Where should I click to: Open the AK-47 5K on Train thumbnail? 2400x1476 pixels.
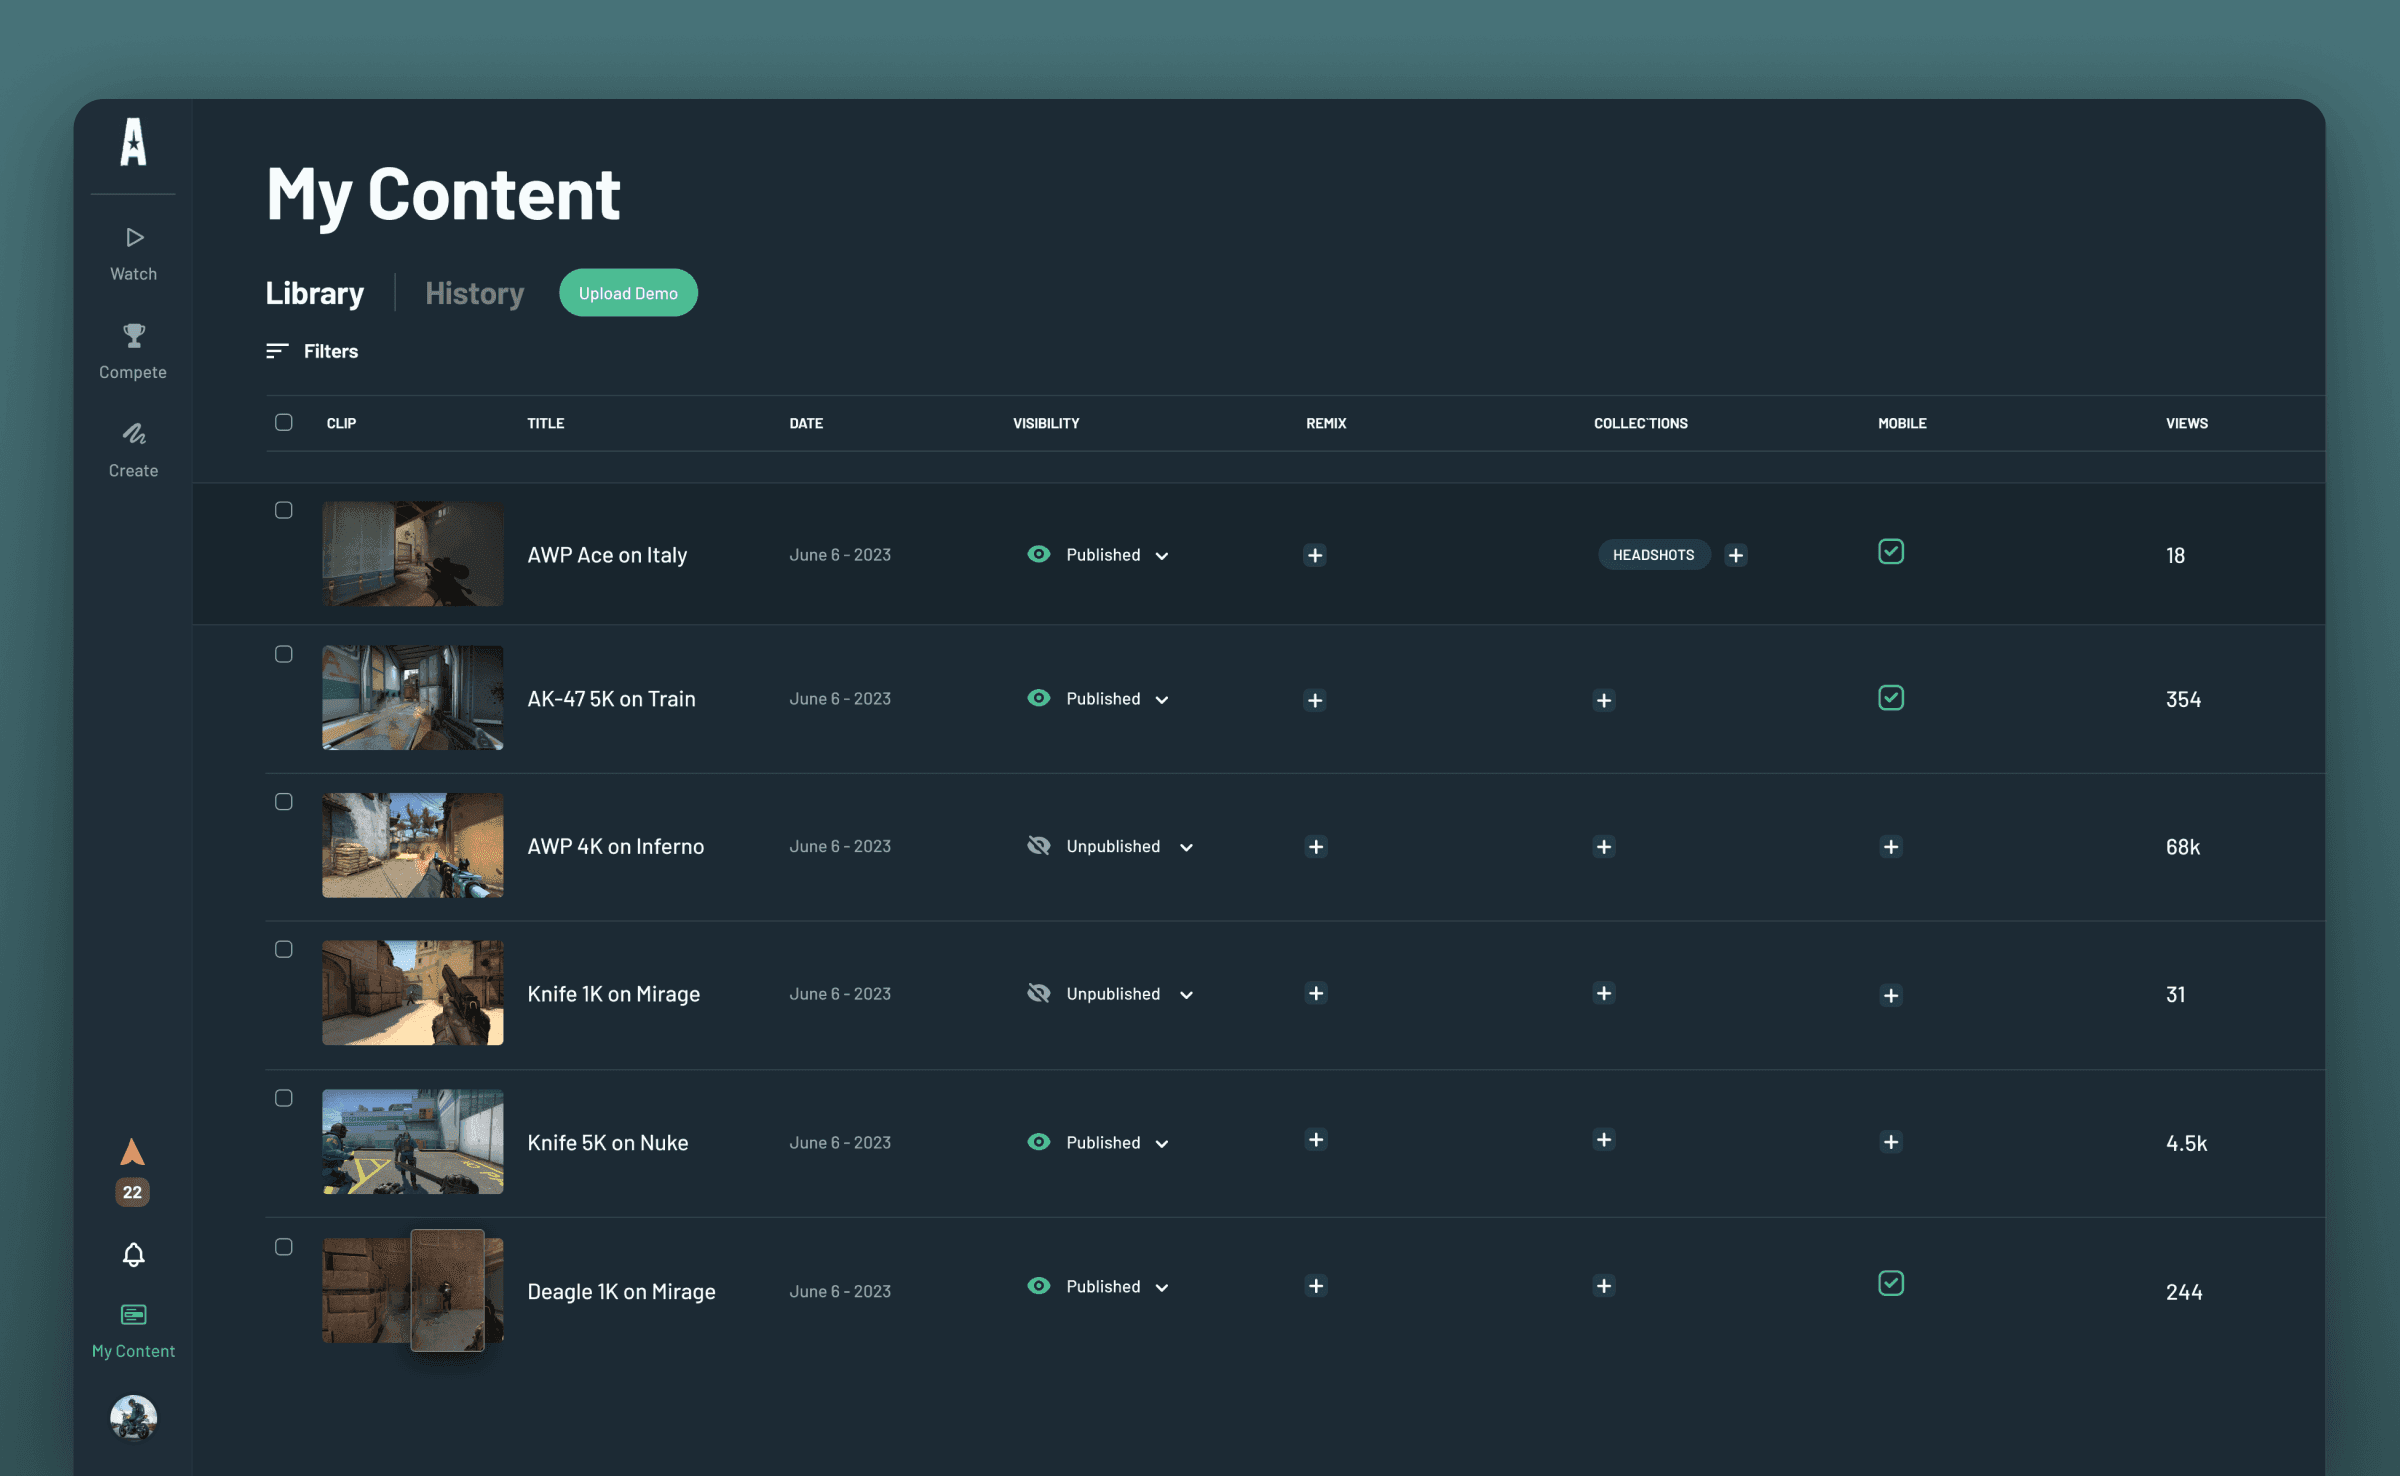coord(413,698)
